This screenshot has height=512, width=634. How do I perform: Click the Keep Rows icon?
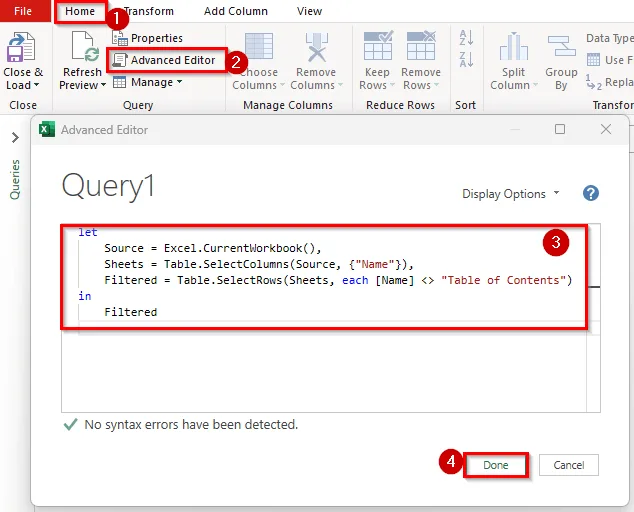tap(378, 45)
